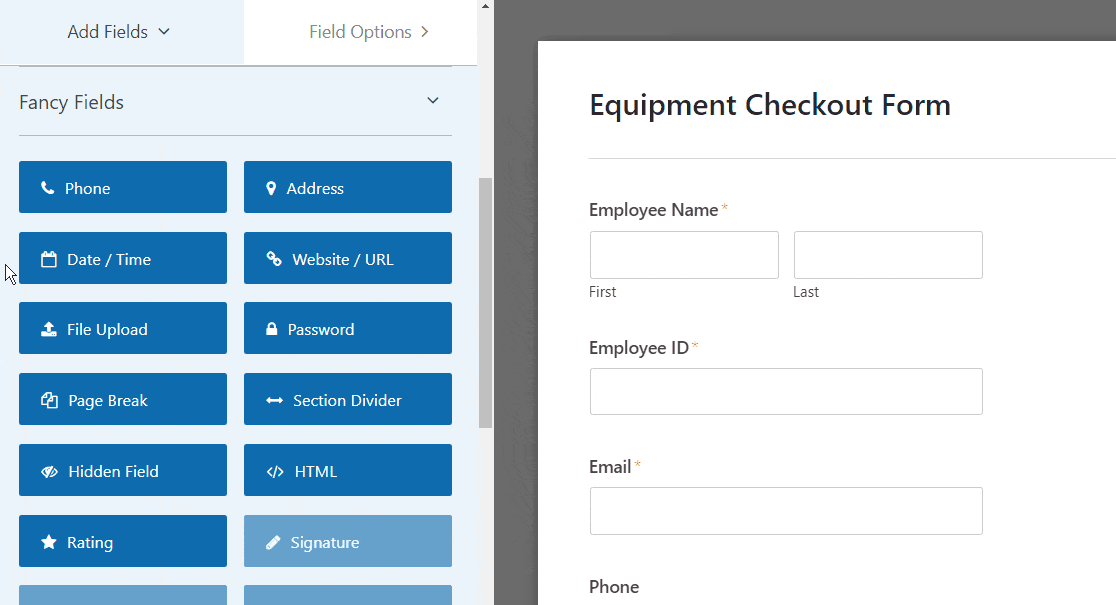Click the Rating star icon
Viewport: 1116px width, 605px height.
coord(48,542)
